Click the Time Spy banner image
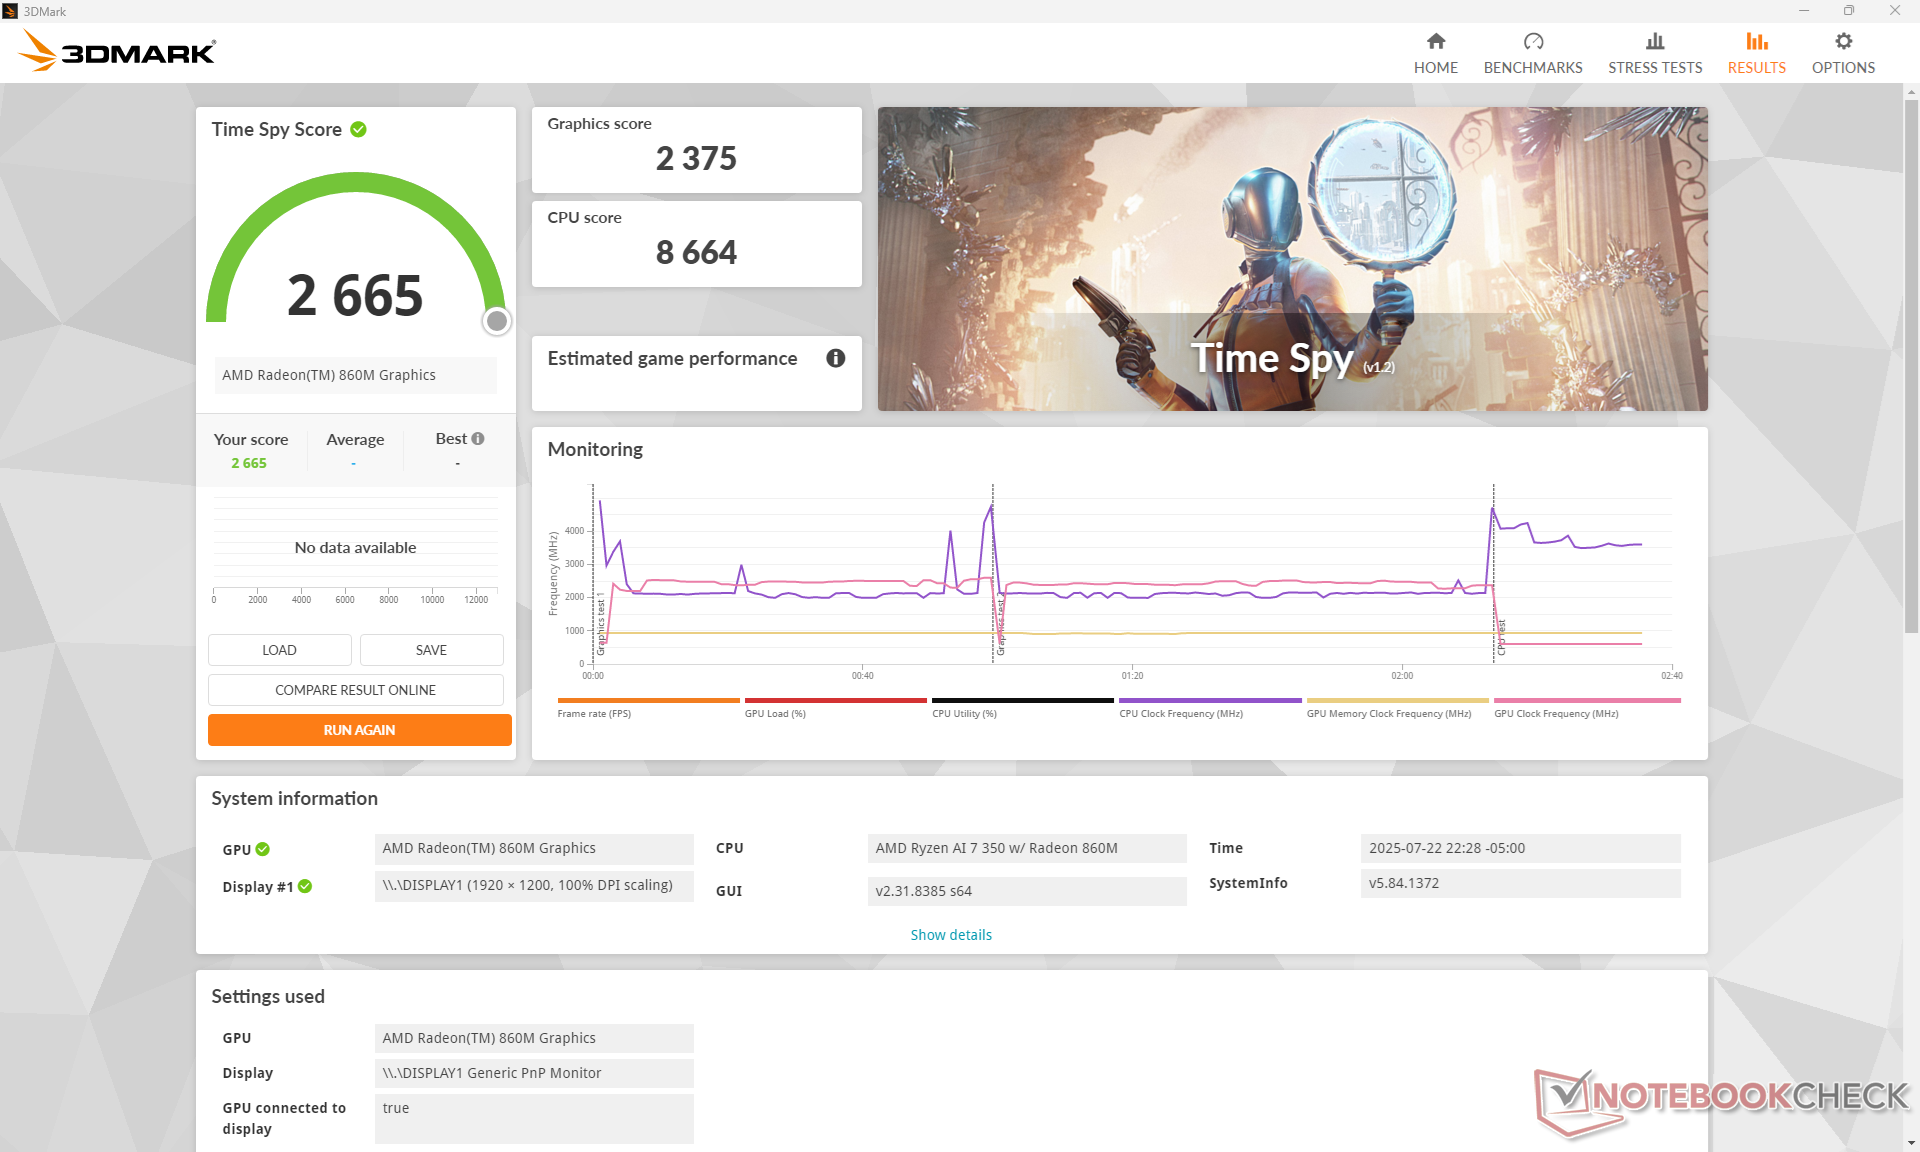The image size is (1920, 1152). coord(1292,258)
